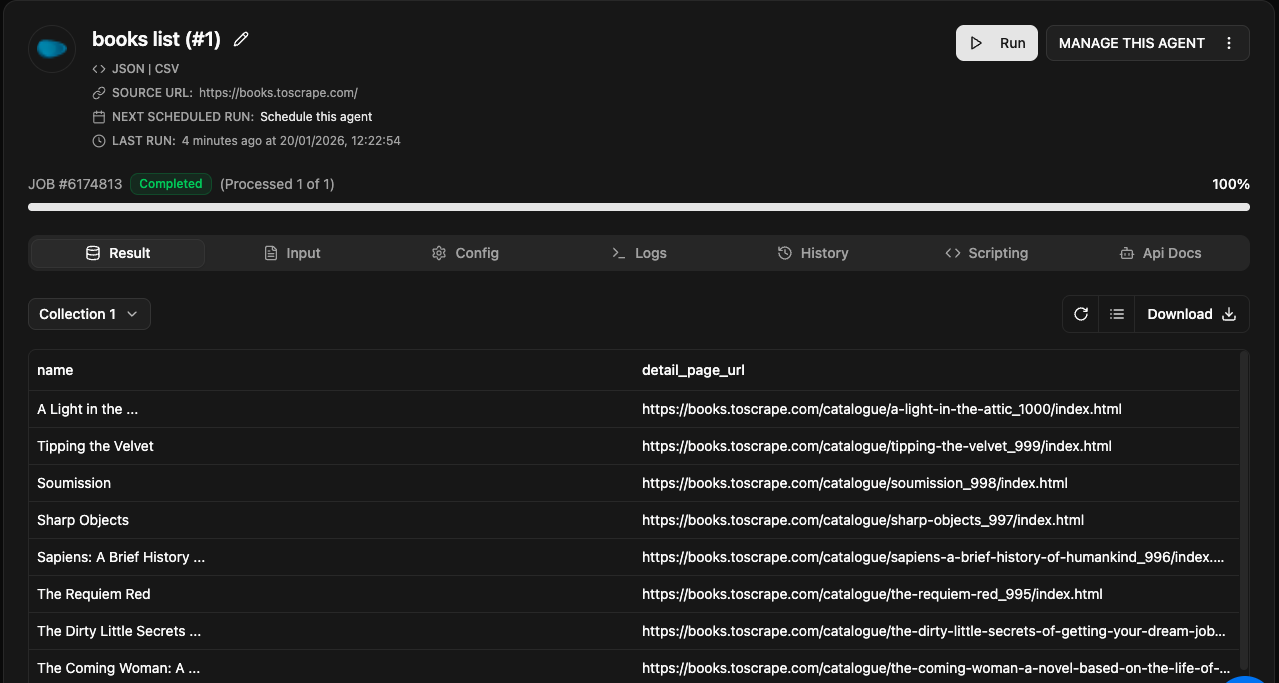
Task: Click the pencil icon to rename agent
Action: pyautogui.click(x=241, y=40)
